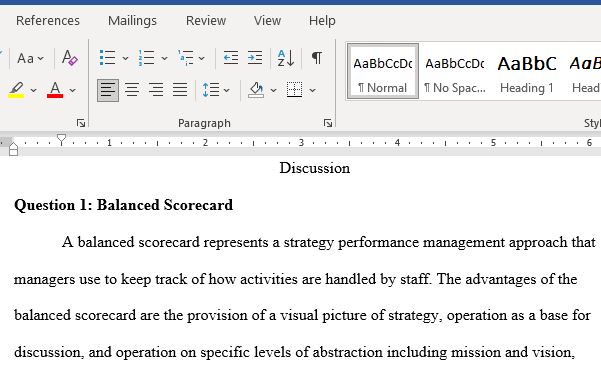Switch to the Mailings tab
Screen dimensions: 601x366
click(x=132, y=20)
